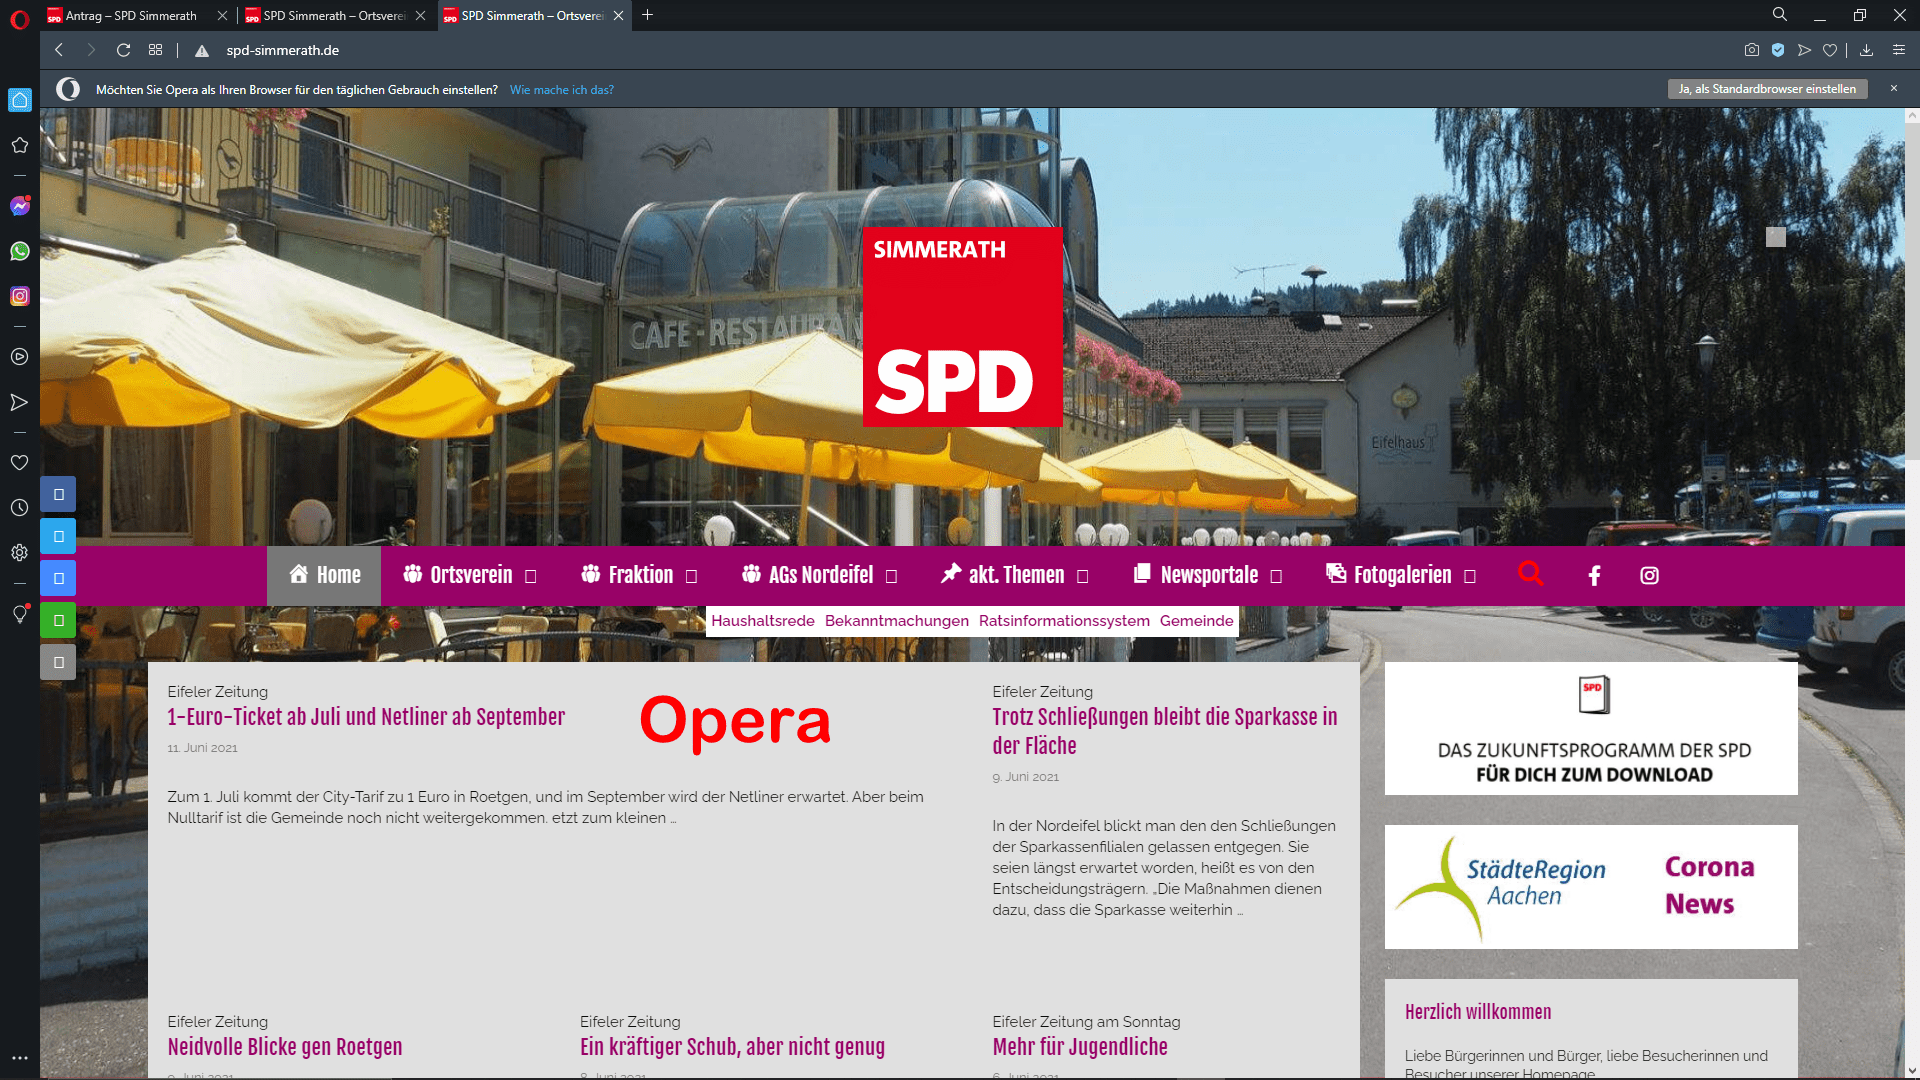Open a new tab with plus button
The width and height of the screenshot is (1920, 1080).
click(x=647, y=15)
